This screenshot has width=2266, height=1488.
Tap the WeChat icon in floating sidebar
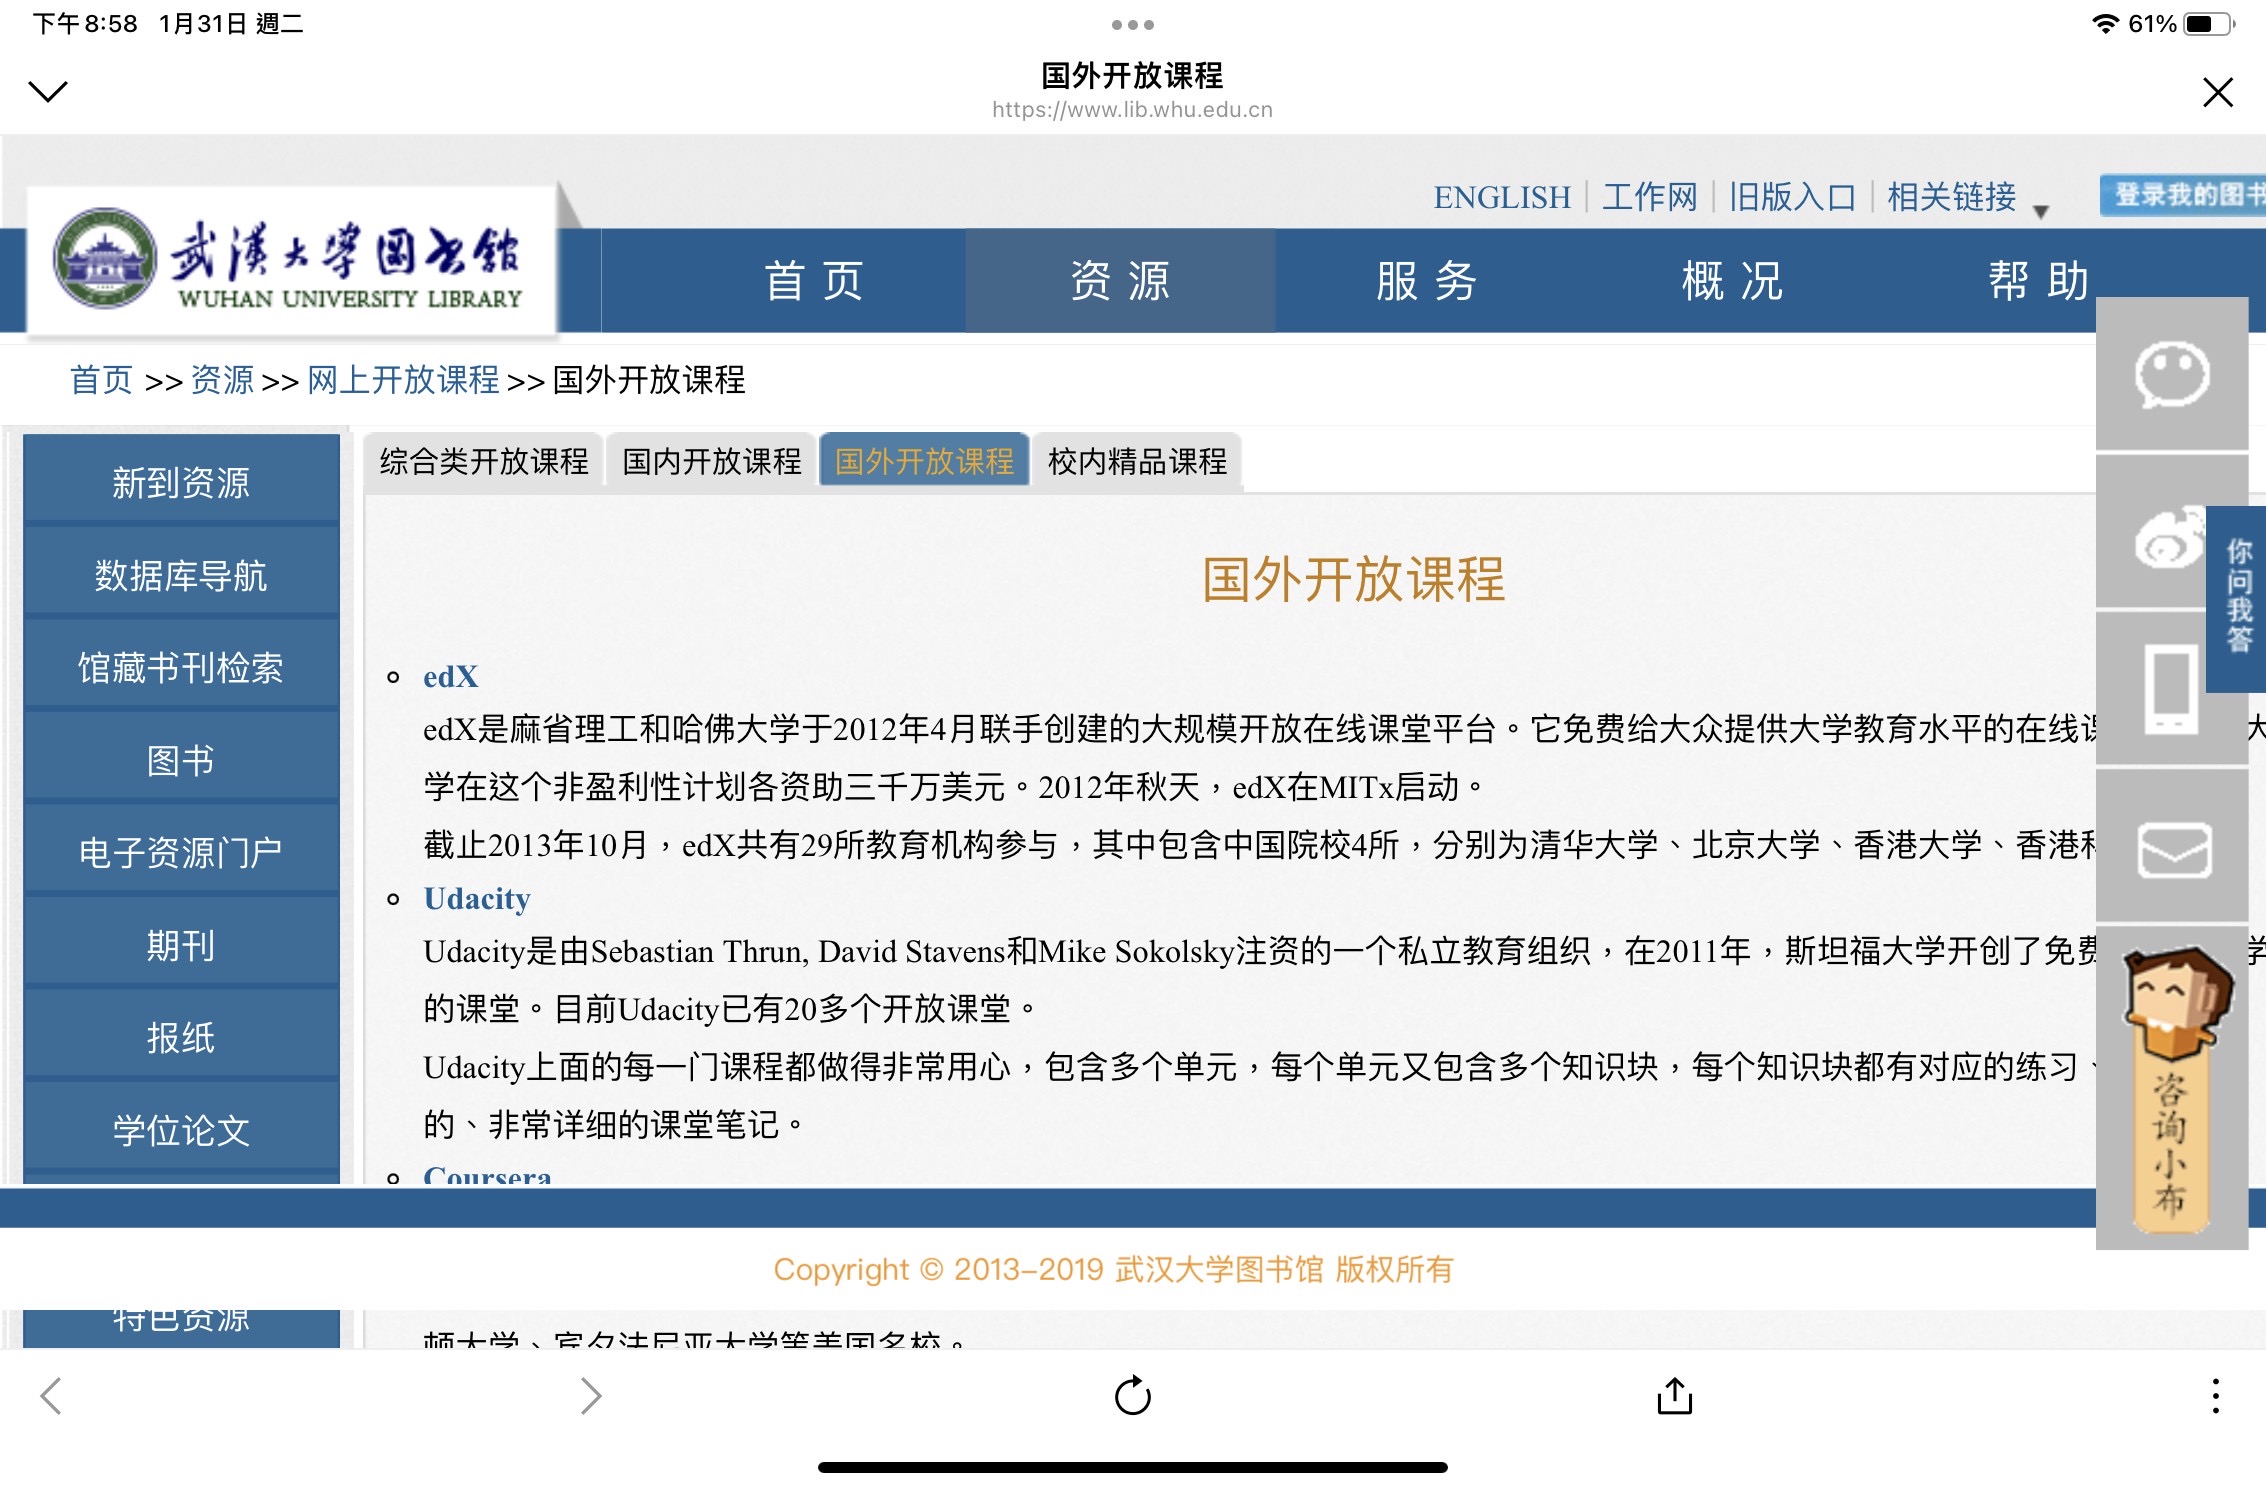[2172, 375]
